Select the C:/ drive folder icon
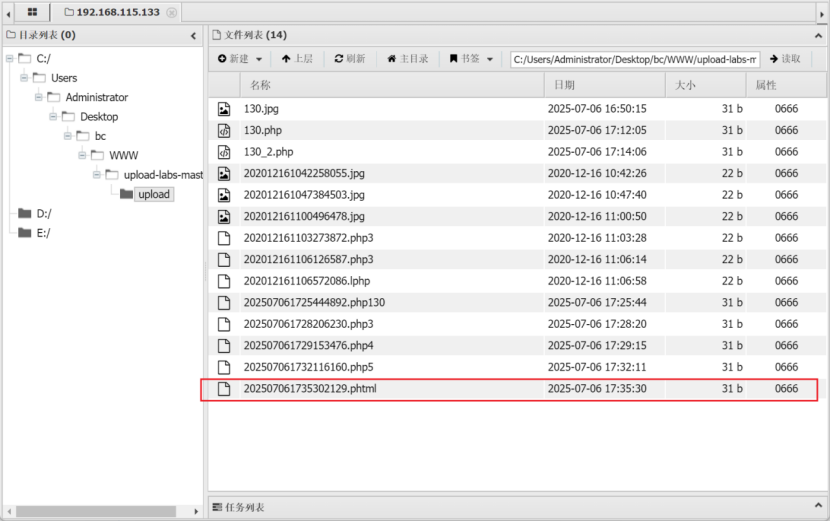Image resolution: width=830 pixels, height=521 pixels. pyautogui.click(x=24, y=58)
